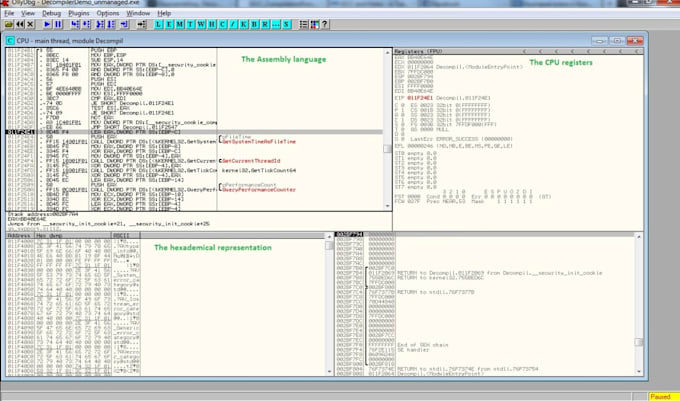The image size is (680, 401).
Task: Click the Hex dump column header
Action: pyautogui.click(x=73, y=235)
